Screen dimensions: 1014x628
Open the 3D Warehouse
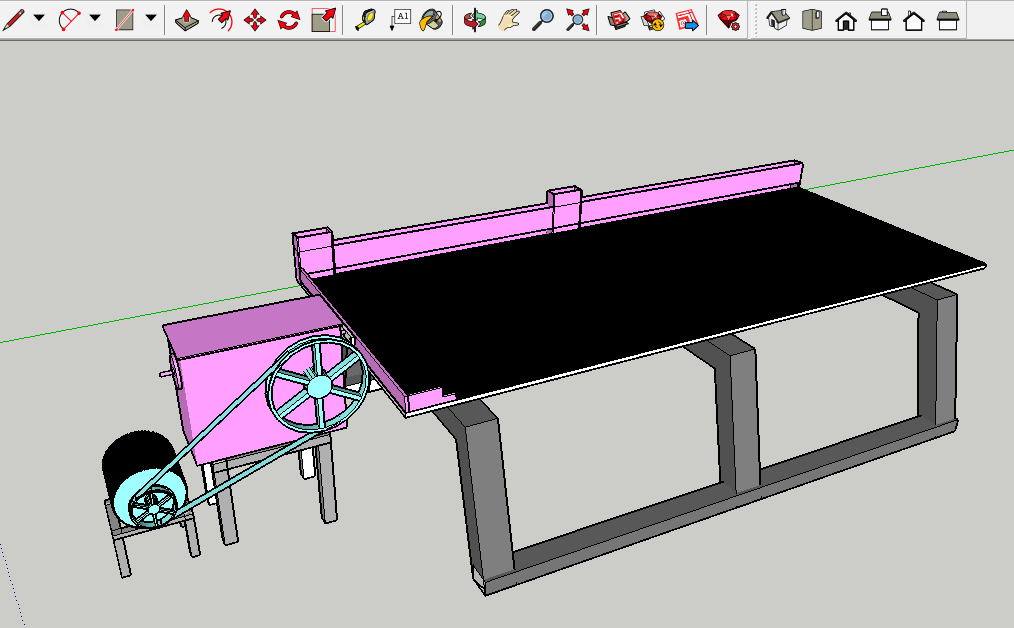tap(619, 19)
